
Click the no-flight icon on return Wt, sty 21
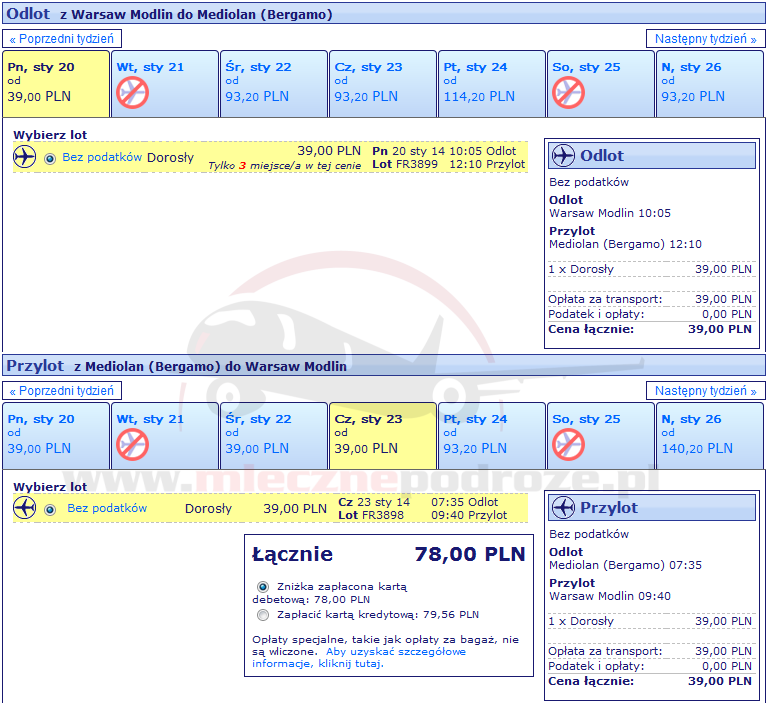[x=132, y=445]
